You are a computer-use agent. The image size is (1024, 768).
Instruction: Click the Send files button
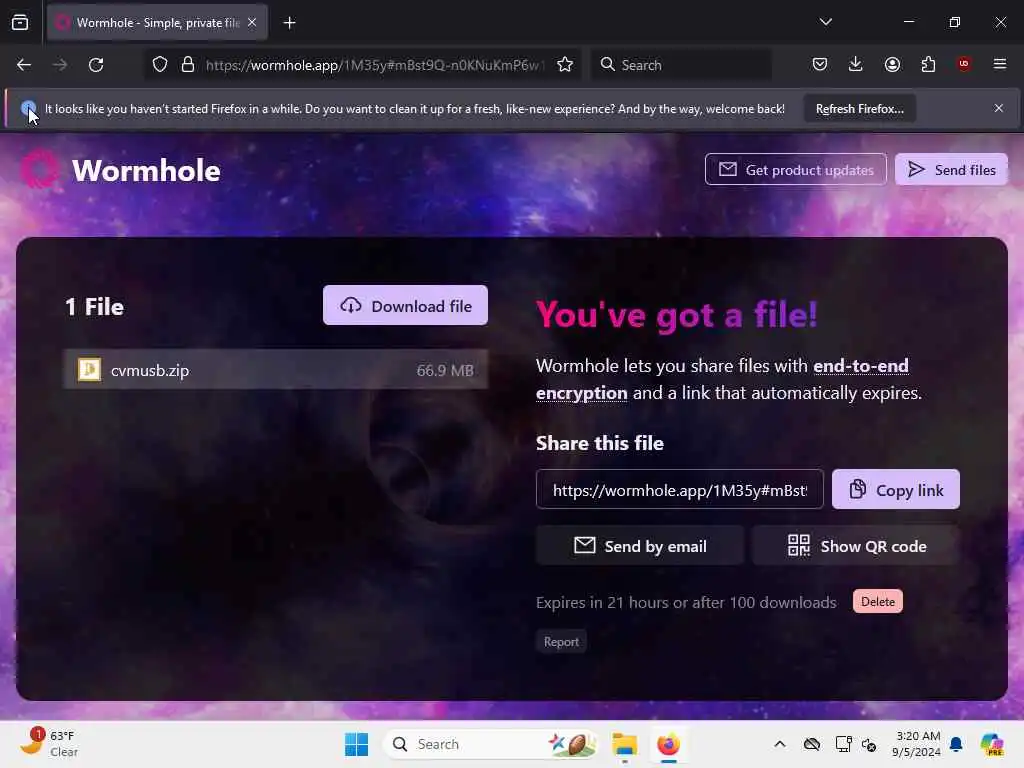click(x=952, y=170)
